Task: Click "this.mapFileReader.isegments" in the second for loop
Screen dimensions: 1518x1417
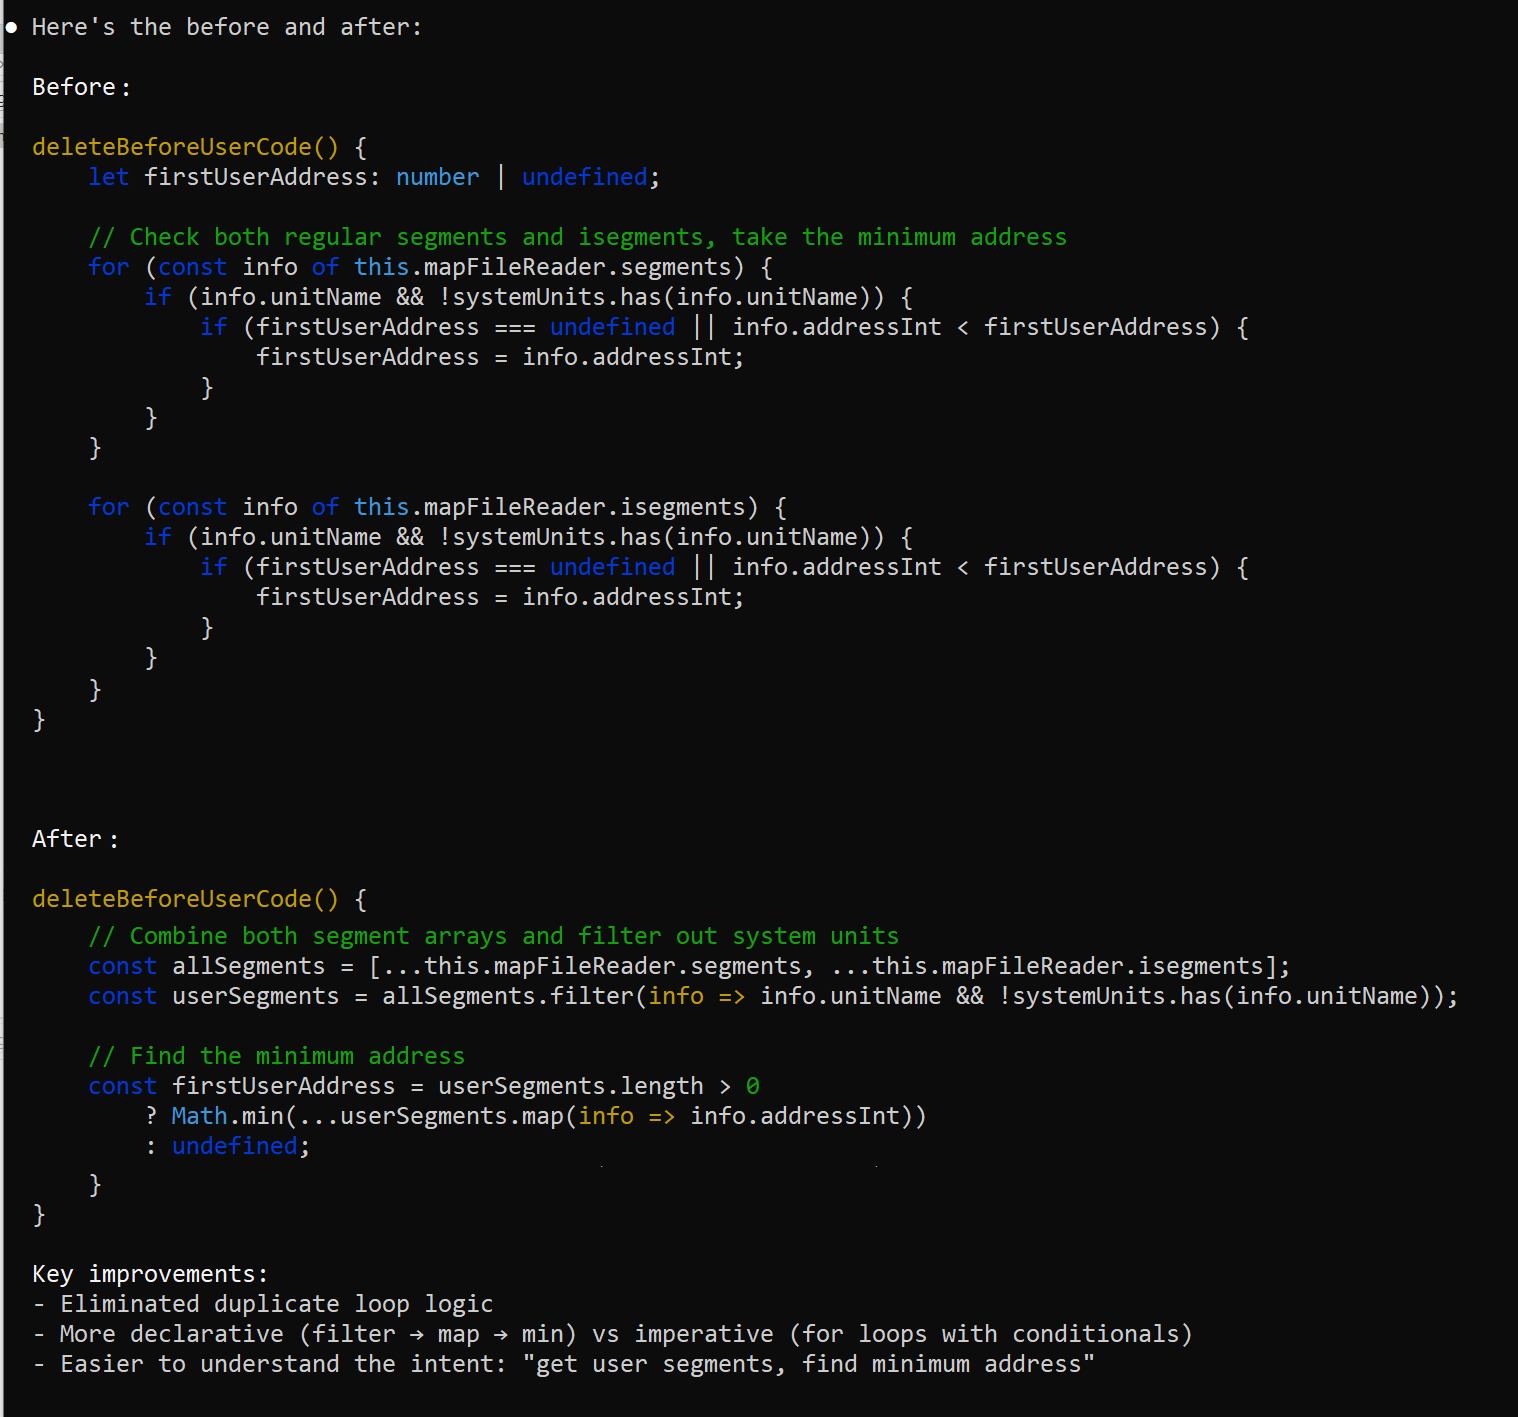Action: tap(549, 508)
